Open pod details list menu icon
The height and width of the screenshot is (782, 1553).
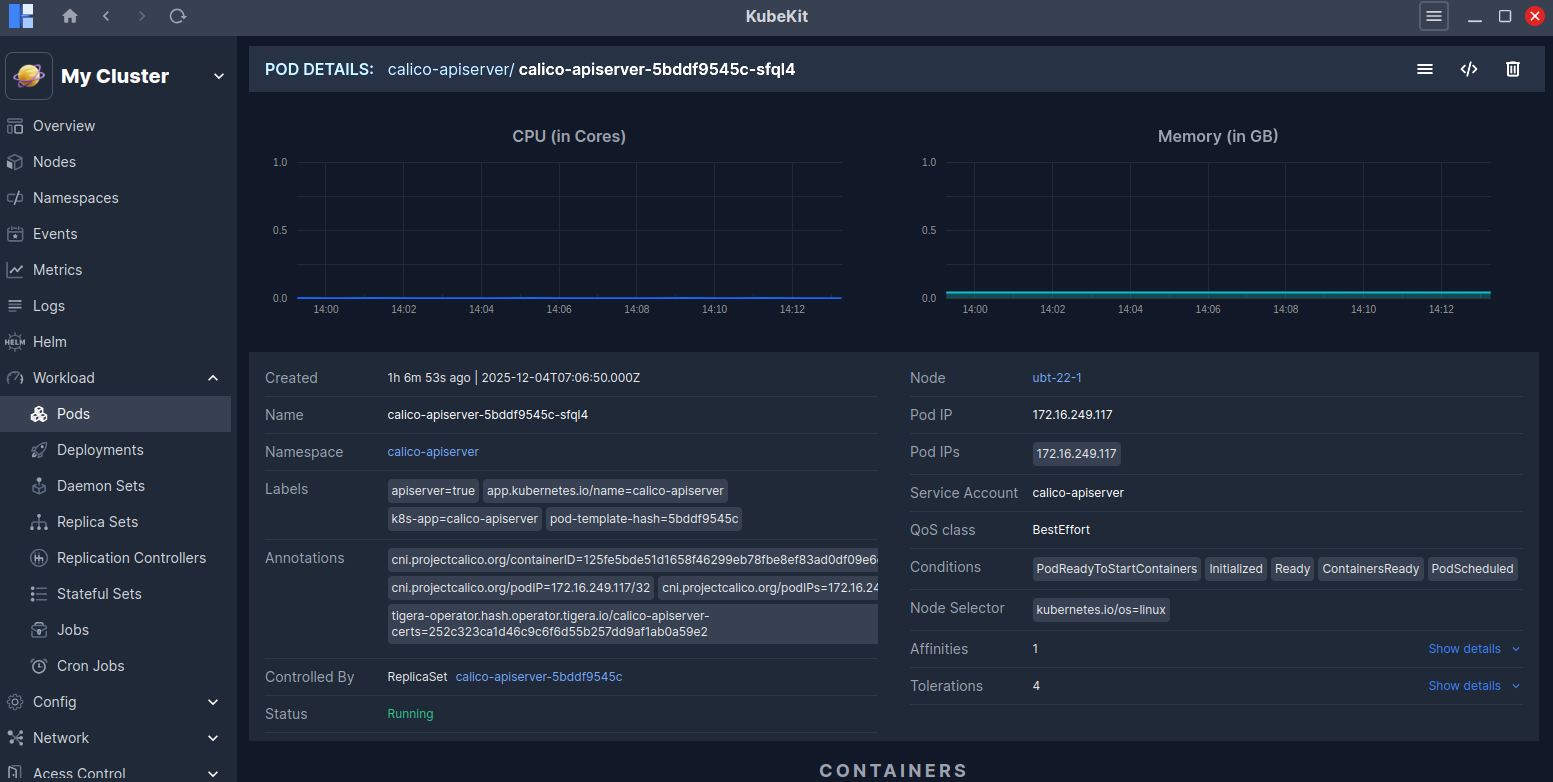1424,69
